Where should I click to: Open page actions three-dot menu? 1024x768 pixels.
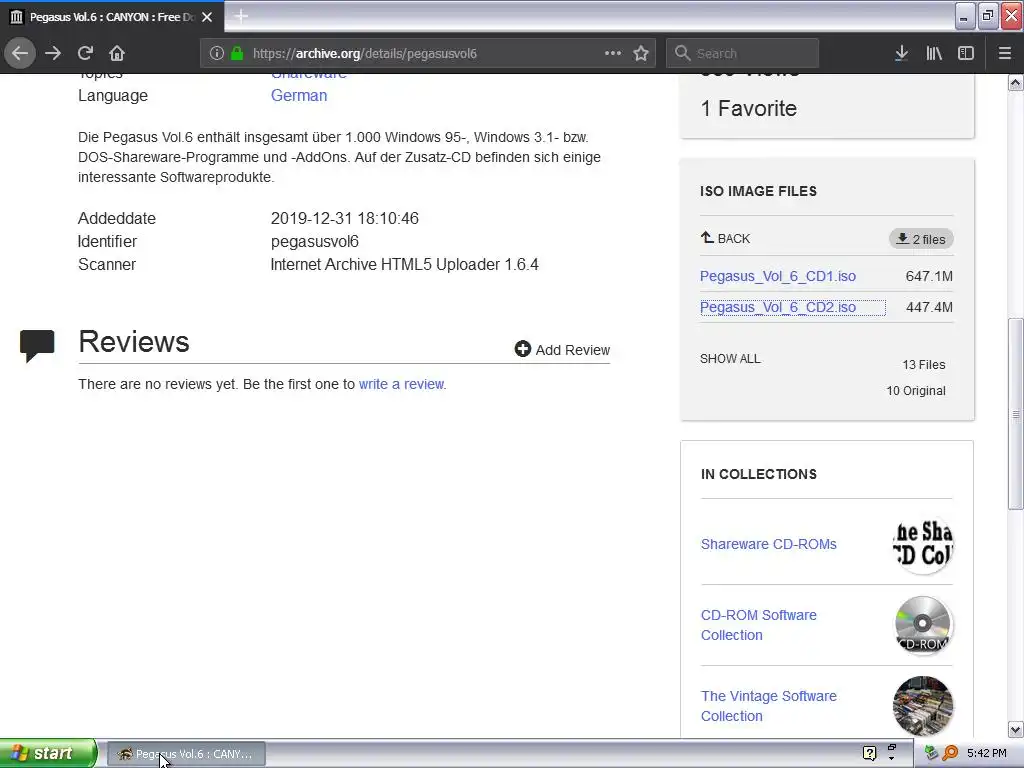tap(613, 53)
